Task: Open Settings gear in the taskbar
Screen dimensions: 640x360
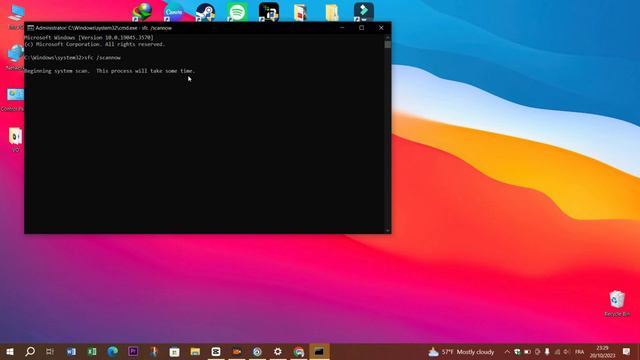Action: 278,351
